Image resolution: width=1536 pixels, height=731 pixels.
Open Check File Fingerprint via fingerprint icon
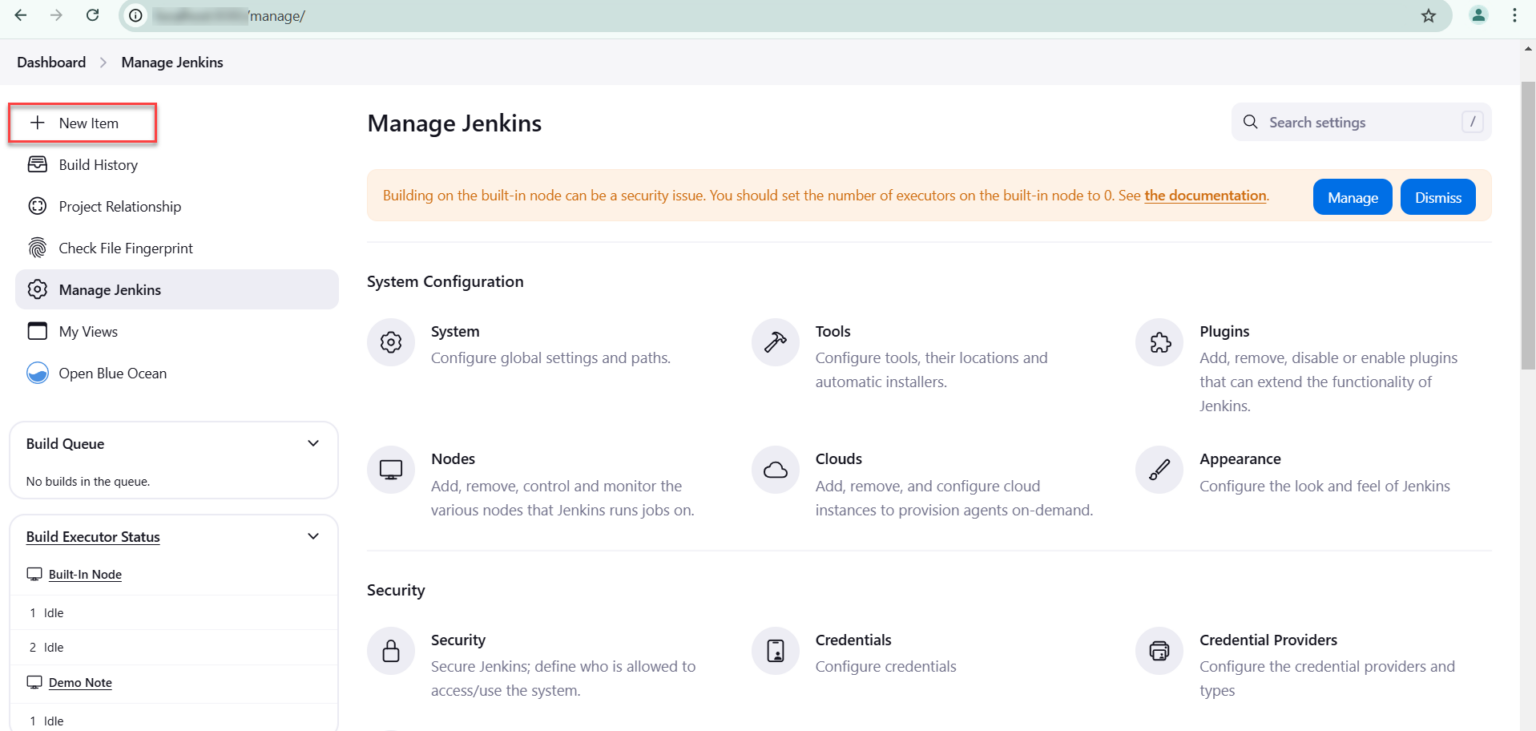(37, 247)
